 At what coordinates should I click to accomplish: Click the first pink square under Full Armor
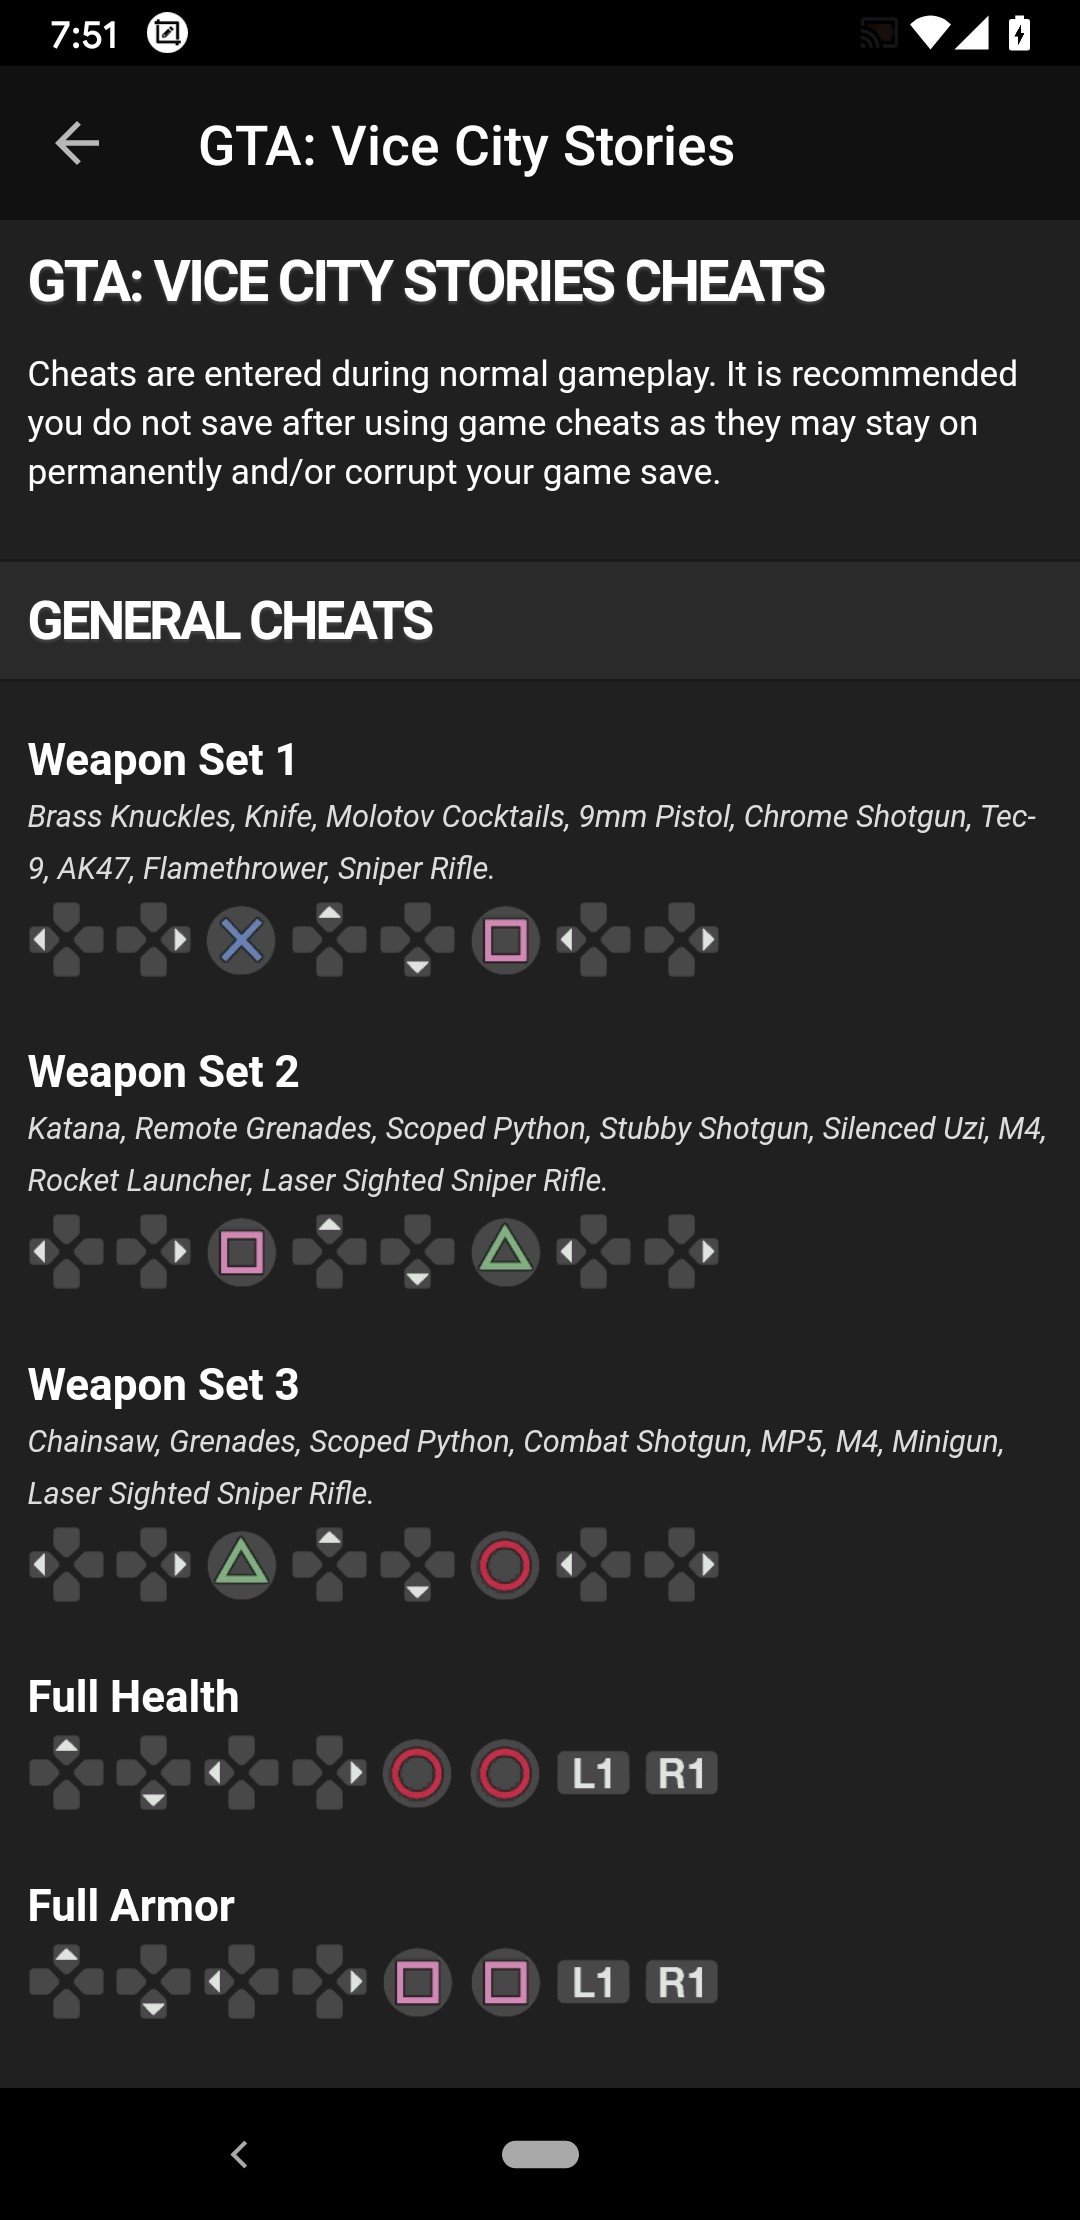(417, 1982)
